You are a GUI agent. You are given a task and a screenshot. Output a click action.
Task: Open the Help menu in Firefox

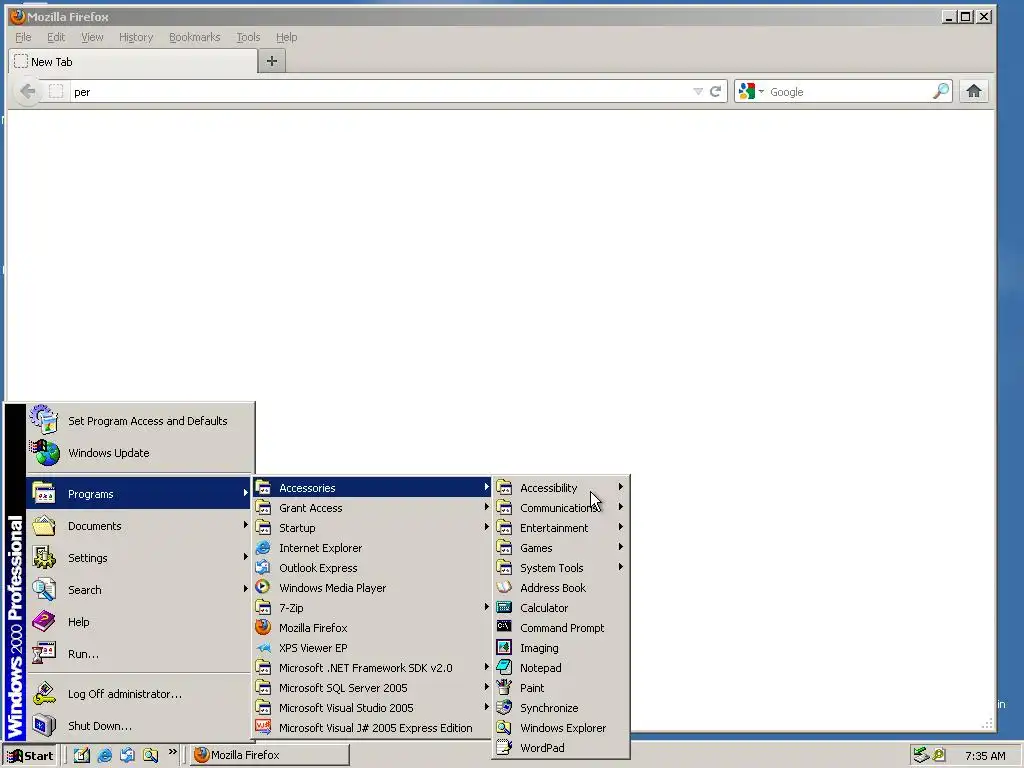pos(286,37)
